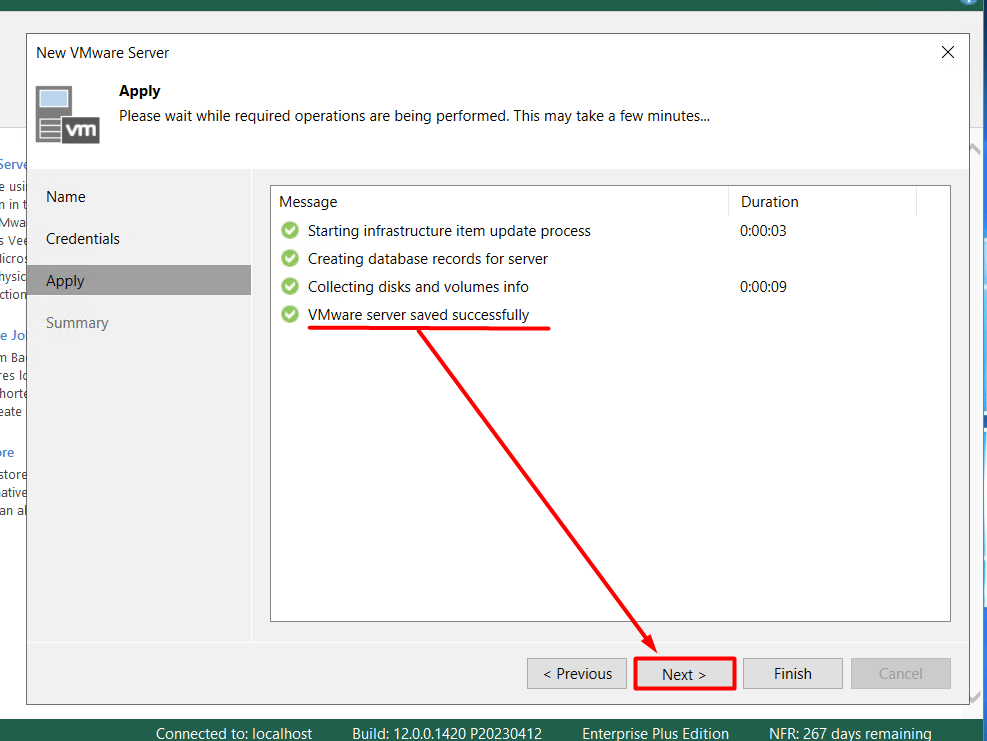This screenshot has height=741, width=987.
Task: Click green check beside Starting infrastructure item update
Action: pos(290,230)
